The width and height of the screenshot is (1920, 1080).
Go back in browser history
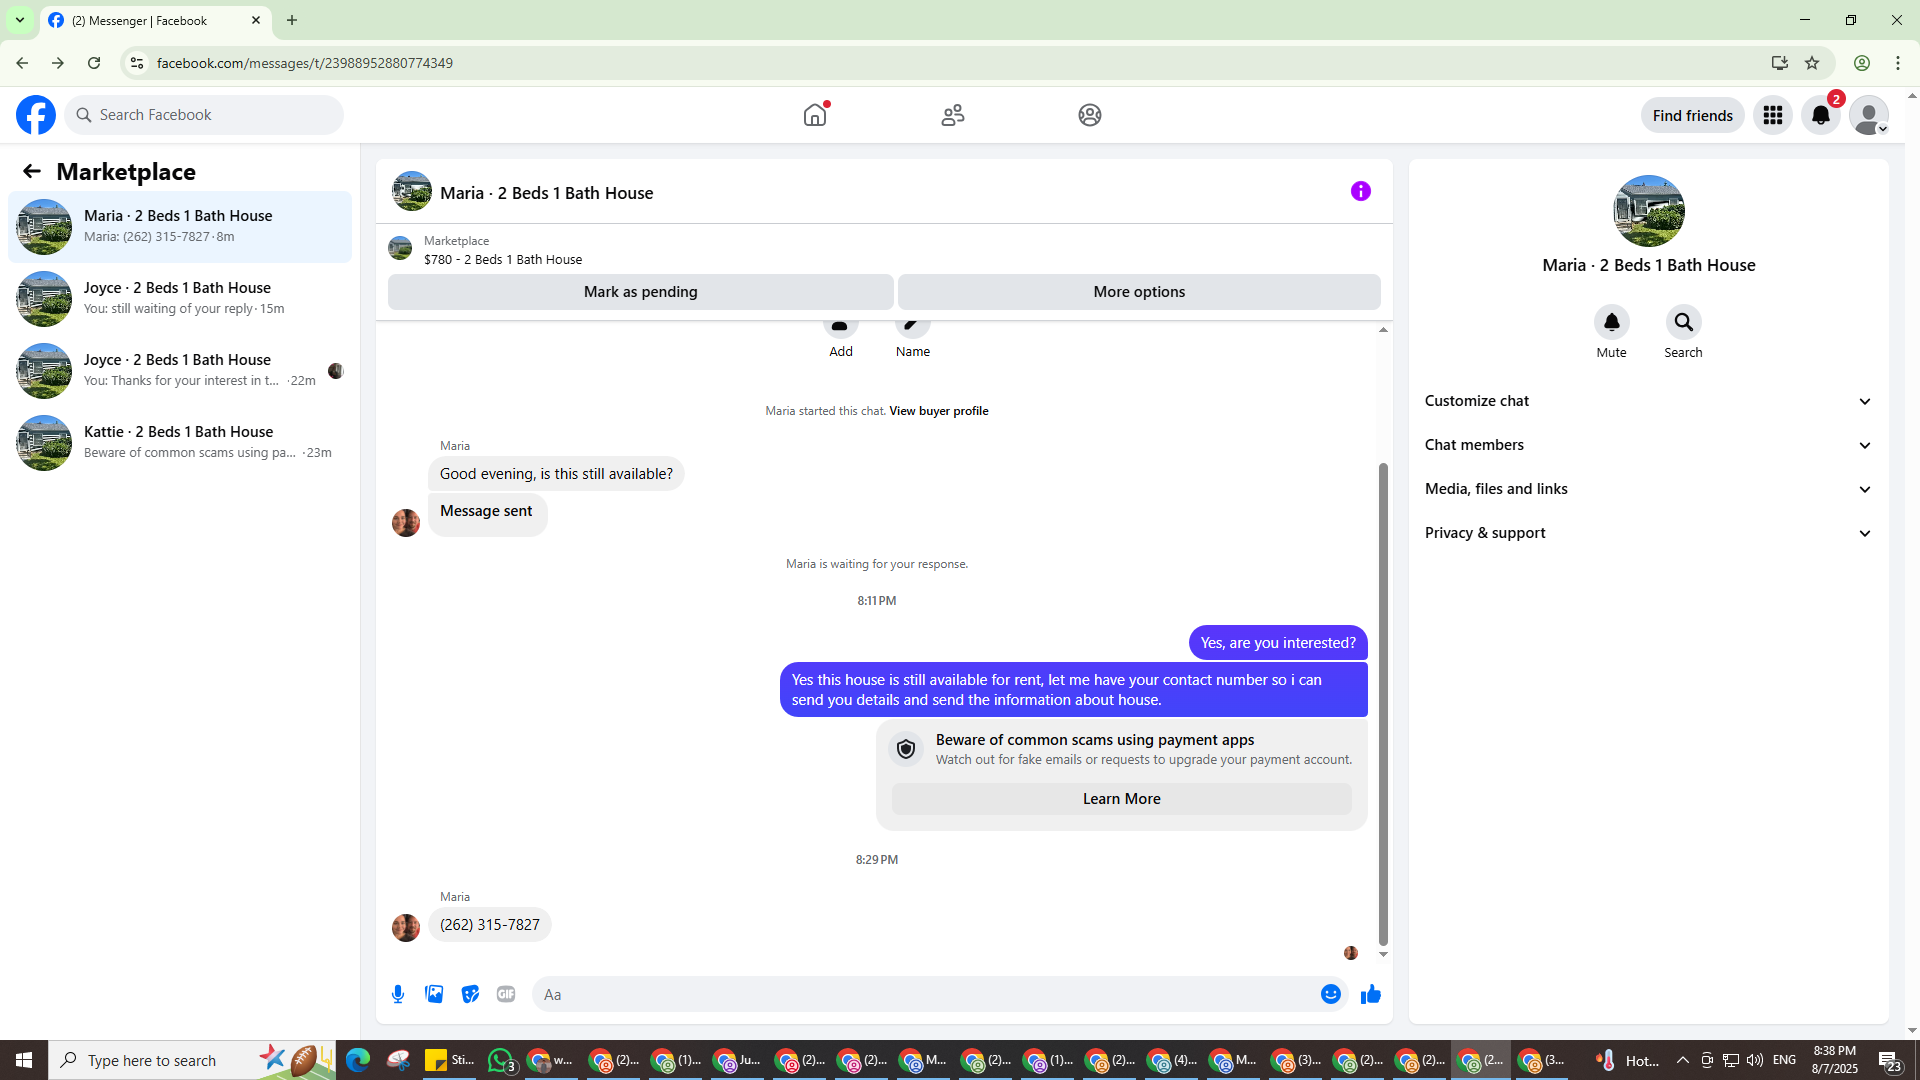[x=22, y=63]
